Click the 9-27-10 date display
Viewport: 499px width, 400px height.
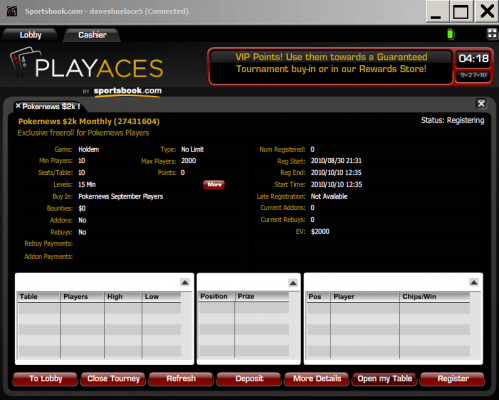[473, 75]
